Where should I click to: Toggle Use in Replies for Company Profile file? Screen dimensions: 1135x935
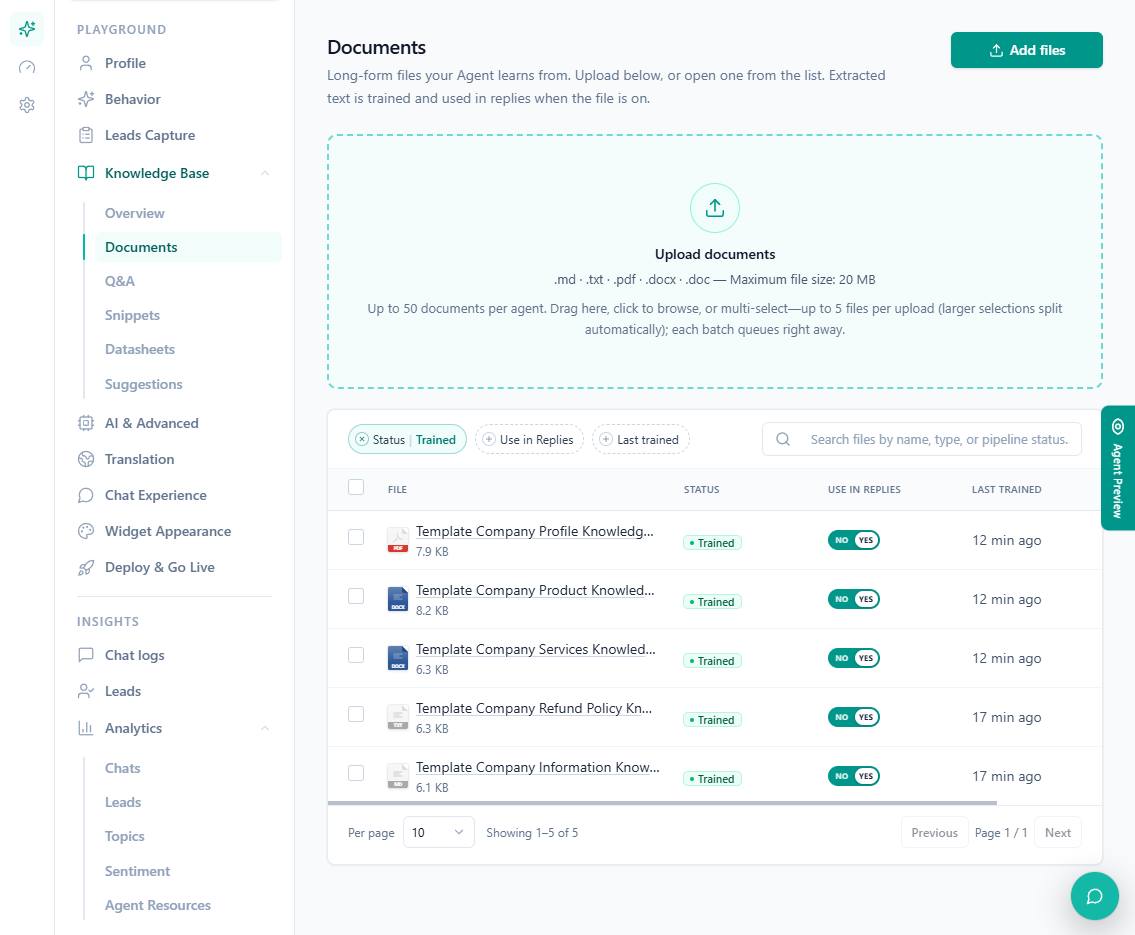[x=853, y=540]
